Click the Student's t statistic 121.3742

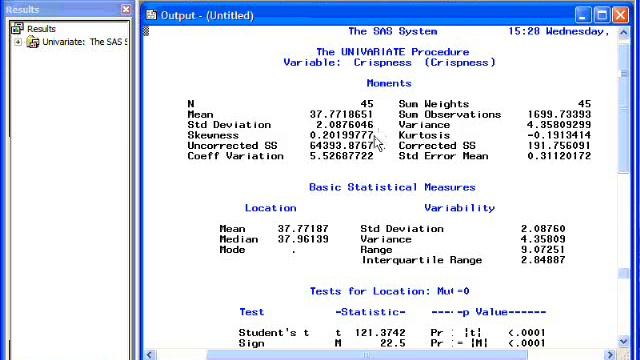click(x=380, y=333)
